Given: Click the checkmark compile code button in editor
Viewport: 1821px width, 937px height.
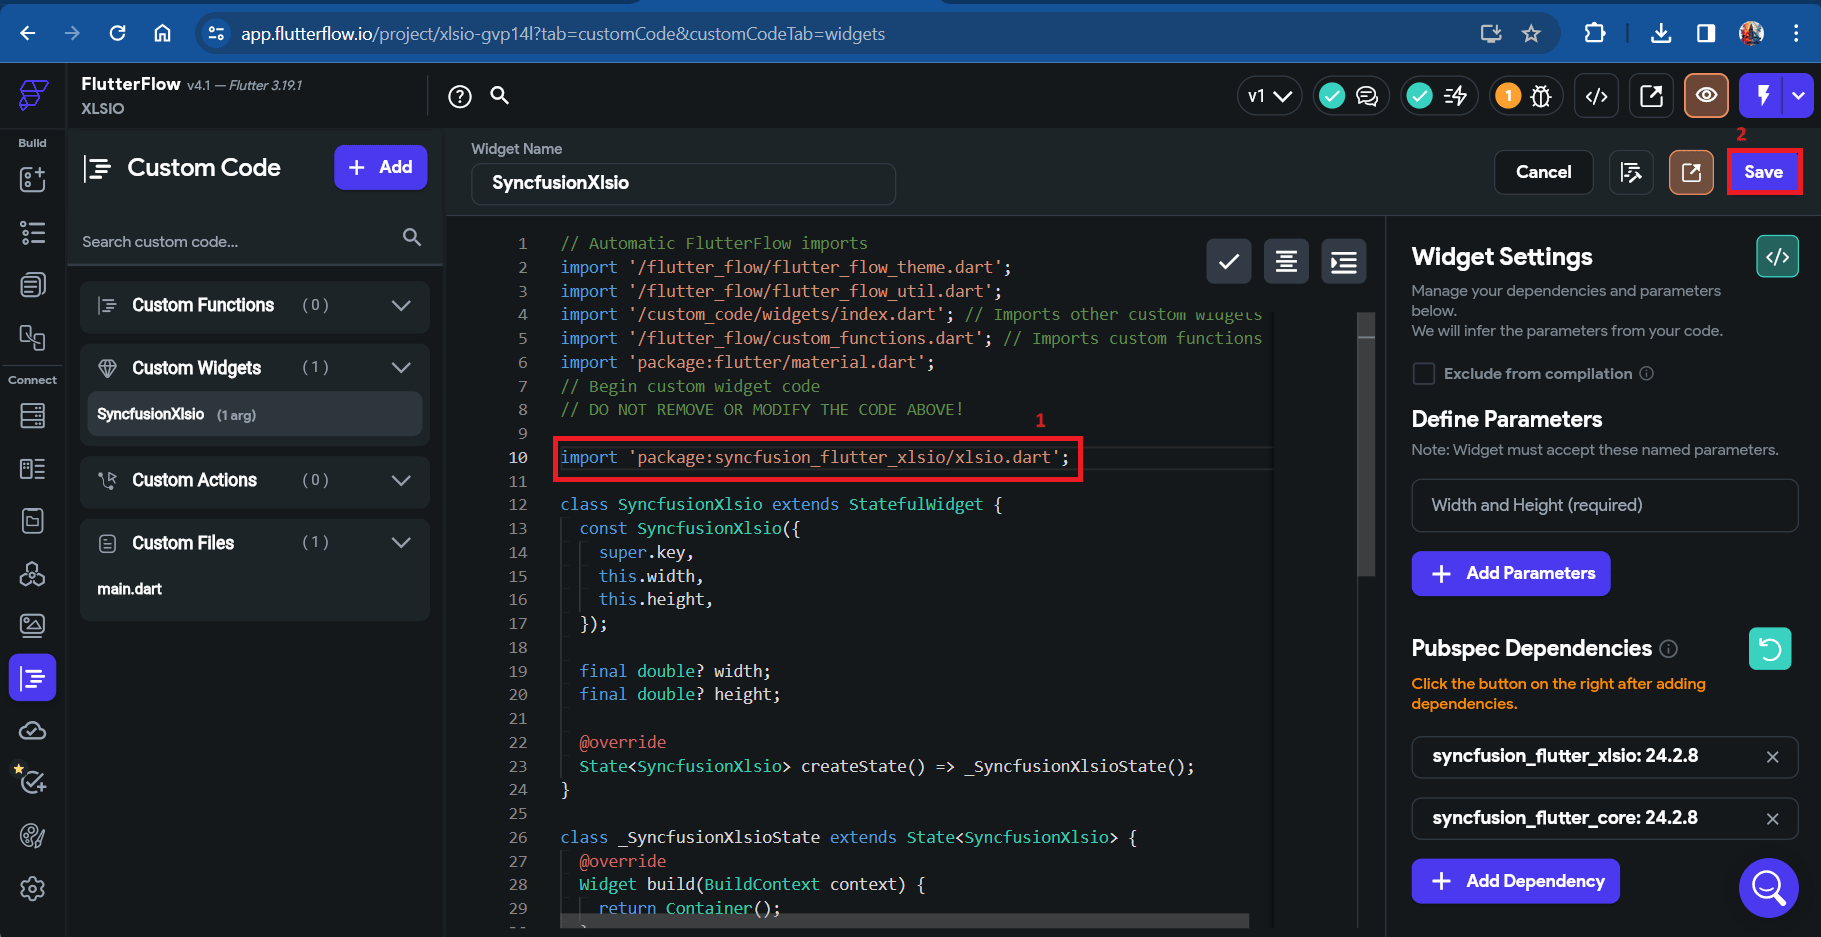Looking at the screenshot, I should (x=1229, y=262).
